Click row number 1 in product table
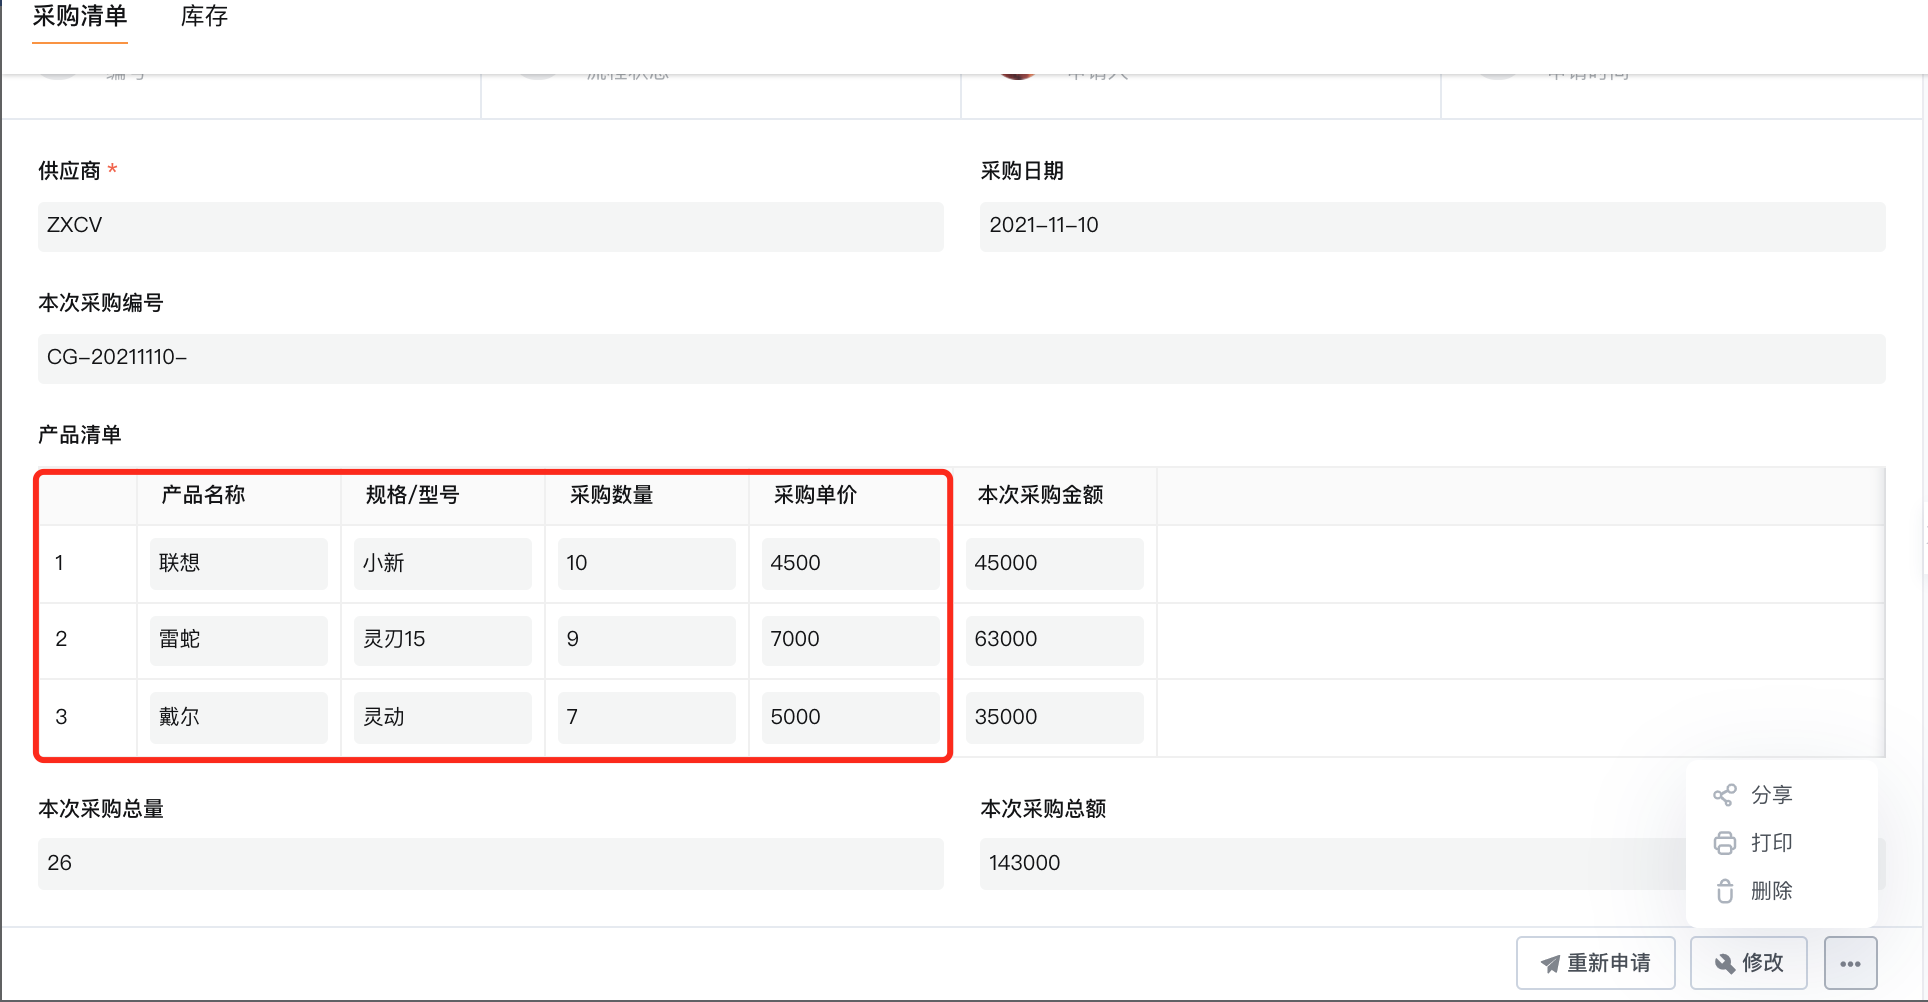The image size is (1928, 1002). point(60,563)
